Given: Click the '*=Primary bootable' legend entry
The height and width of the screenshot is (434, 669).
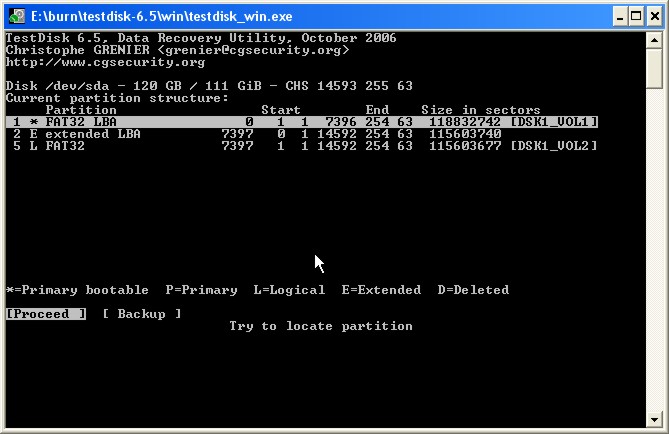Looking at the screenshot, I should coord(77,290).
